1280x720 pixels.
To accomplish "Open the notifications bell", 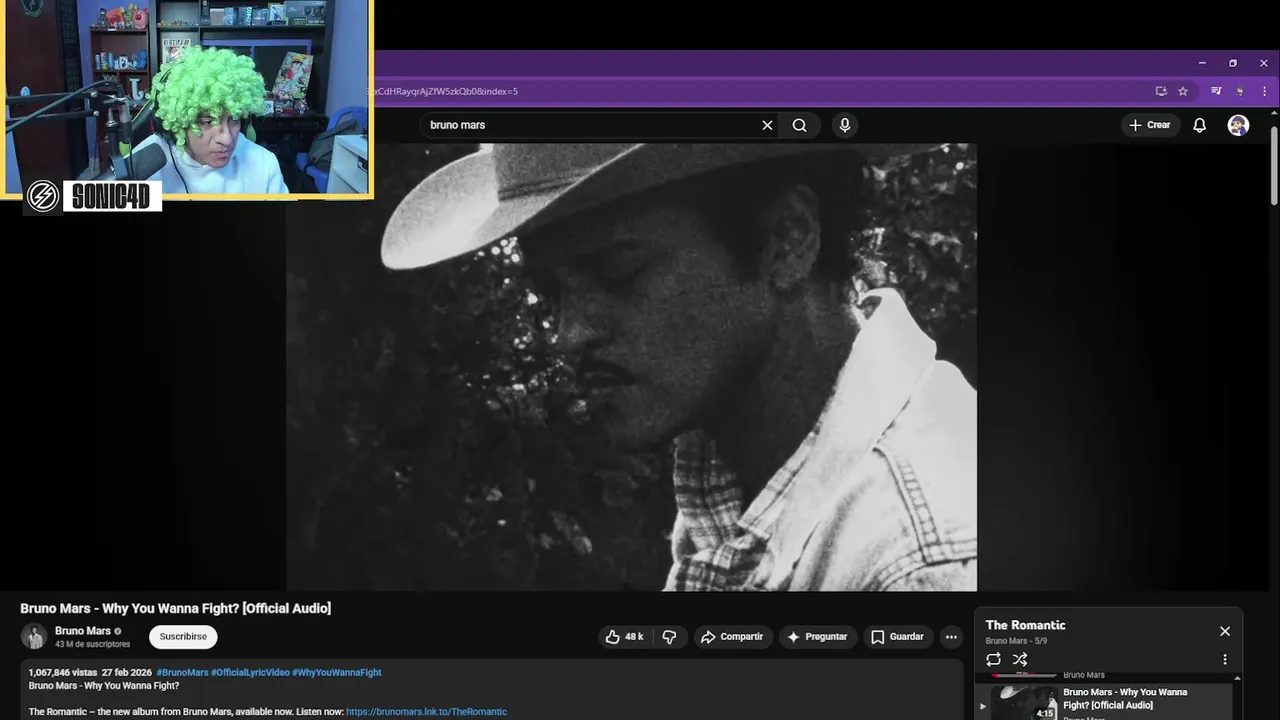I will (1199, 125).
